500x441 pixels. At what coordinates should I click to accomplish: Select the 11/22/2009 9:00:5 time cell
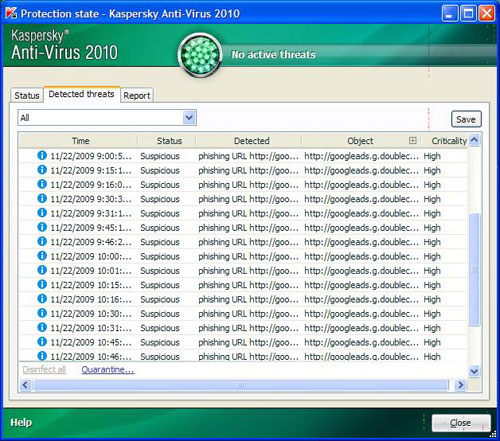point(91,156)
